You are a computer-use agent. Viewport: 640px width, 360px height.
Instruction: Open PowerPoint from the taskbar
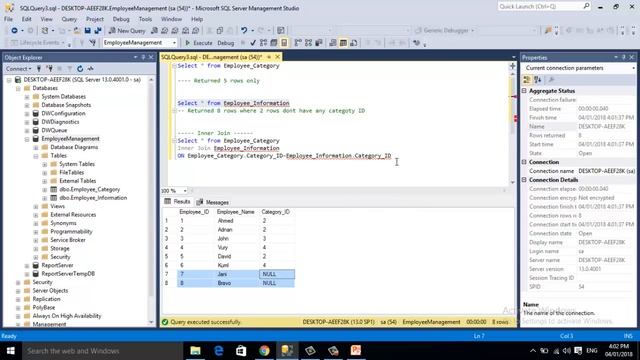tap(356, 351)
